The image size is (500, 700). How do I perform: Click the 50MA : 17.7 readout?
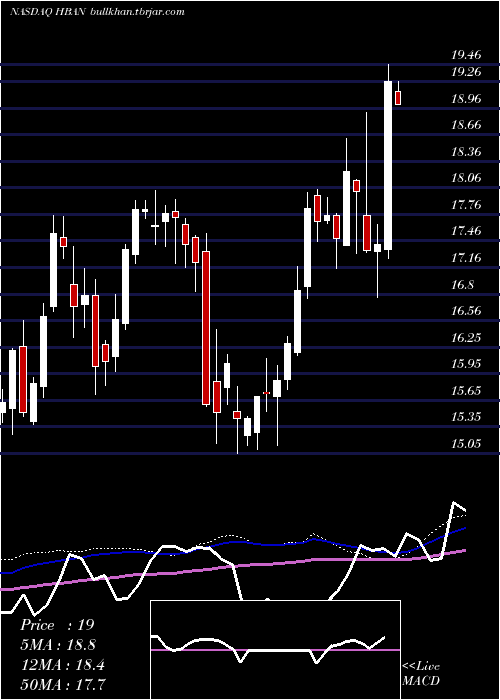[63, 684]
